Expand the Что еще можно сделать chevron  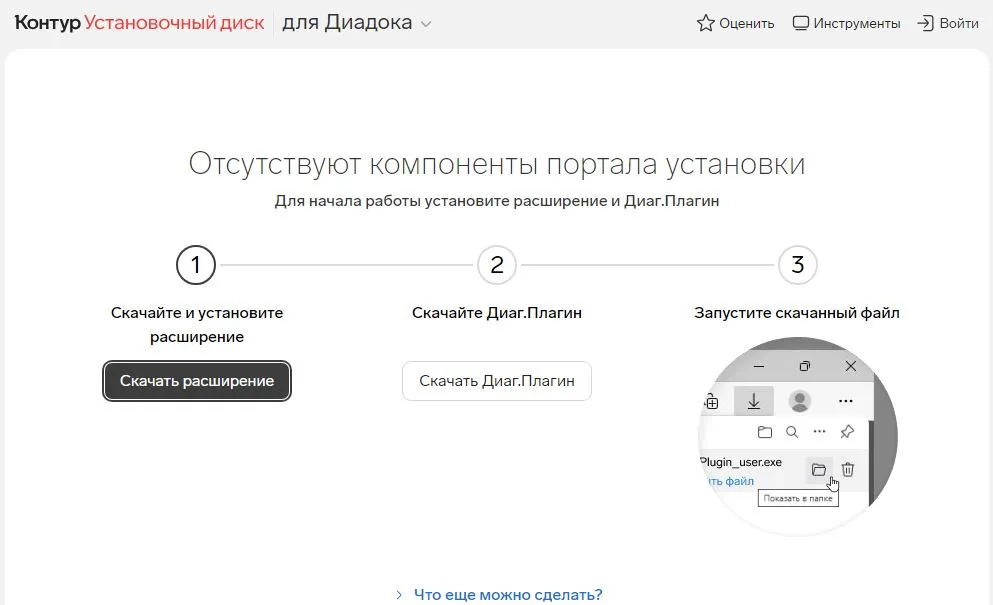399,595
